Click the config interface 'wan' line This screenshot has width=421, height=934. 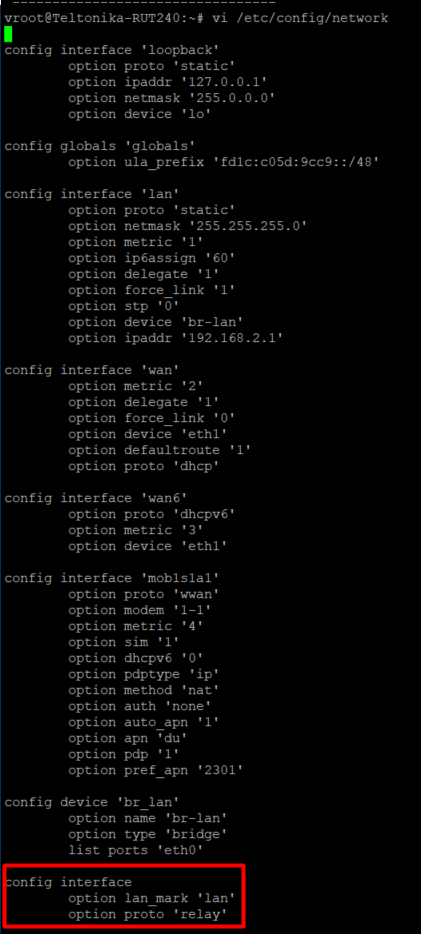(x=88, y=369)
